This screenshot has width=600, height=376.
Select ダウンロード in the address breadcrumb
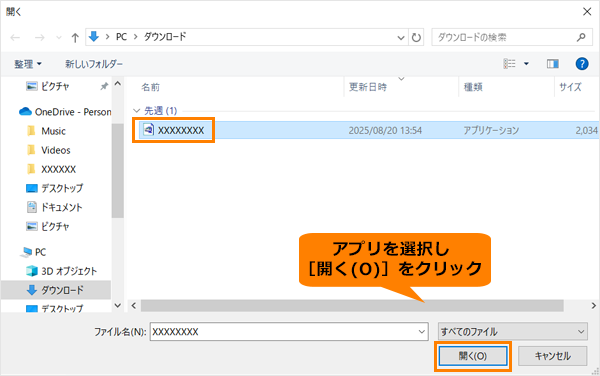[165, 37]
